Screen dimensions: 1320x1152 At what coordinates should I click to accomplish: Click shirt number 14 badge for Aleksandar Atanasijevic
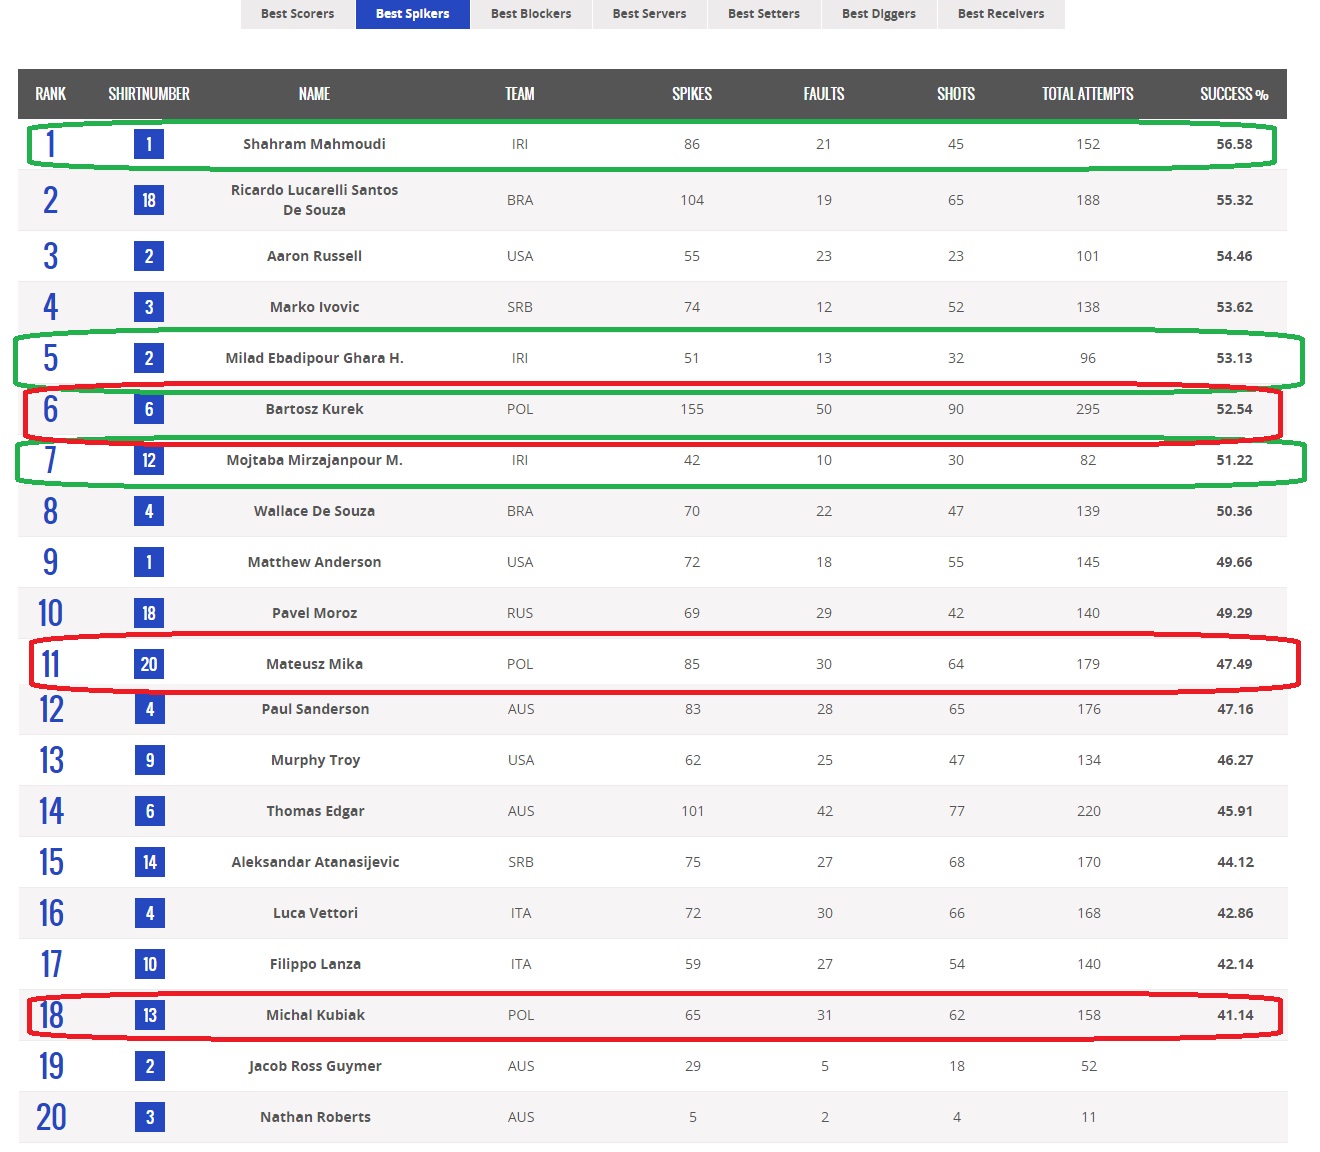[150, 862]
